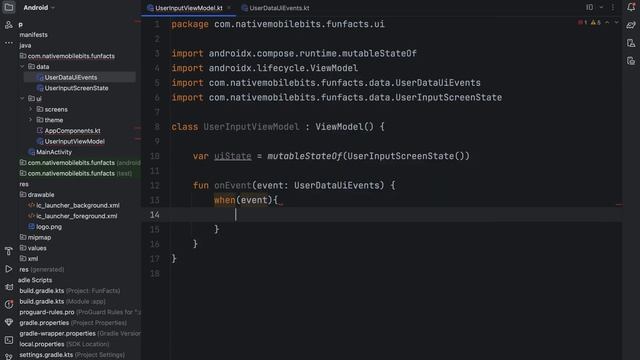Click the mutableStateOf call on line 10
This screenshot has height=360, width=640.
(304, 156)
